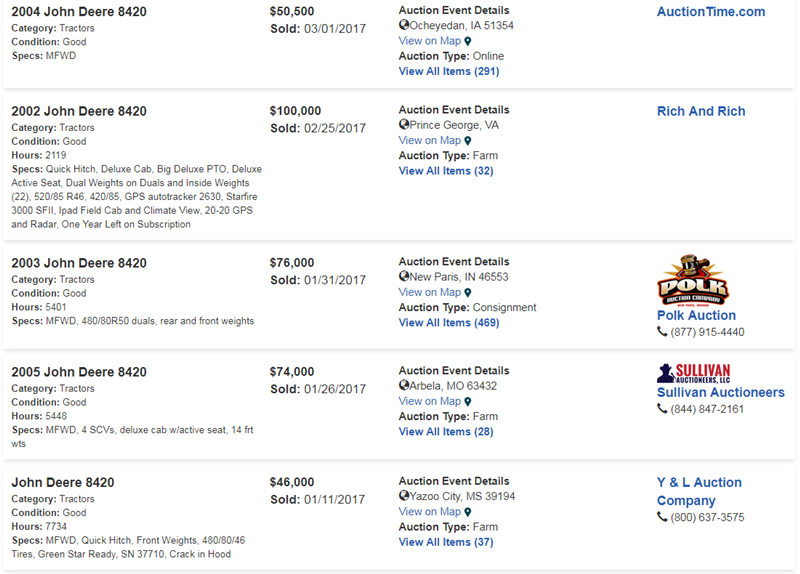This screenshot has height=574, width=800.
Task: Open the Rich And Rich auctioneer link
Action: point(700,111)
